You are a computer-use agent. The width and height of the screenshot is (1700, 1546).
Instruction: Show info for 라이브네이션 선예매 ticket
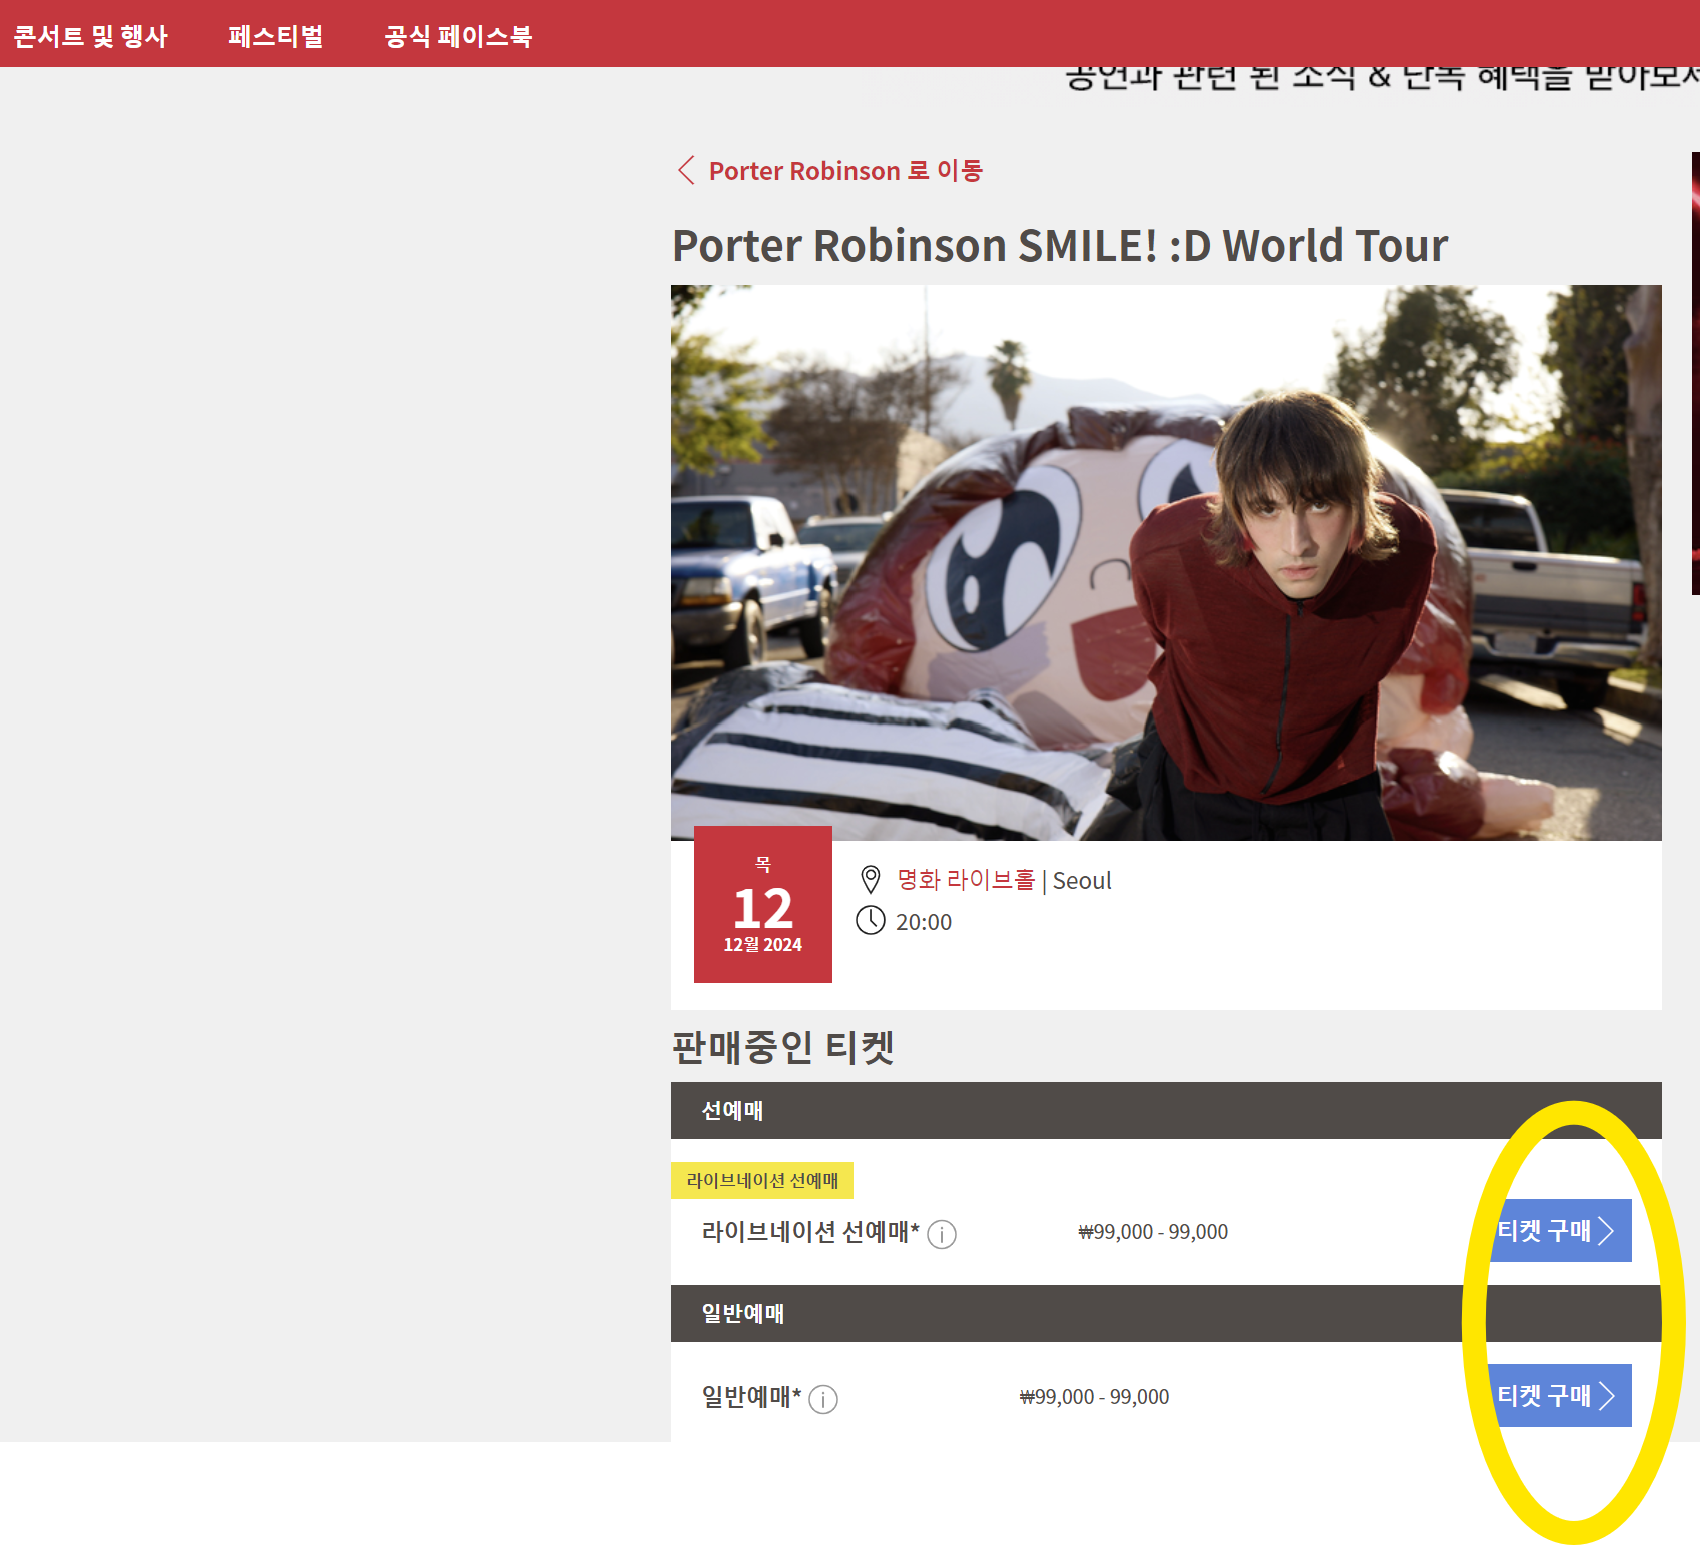point(942,1234)
